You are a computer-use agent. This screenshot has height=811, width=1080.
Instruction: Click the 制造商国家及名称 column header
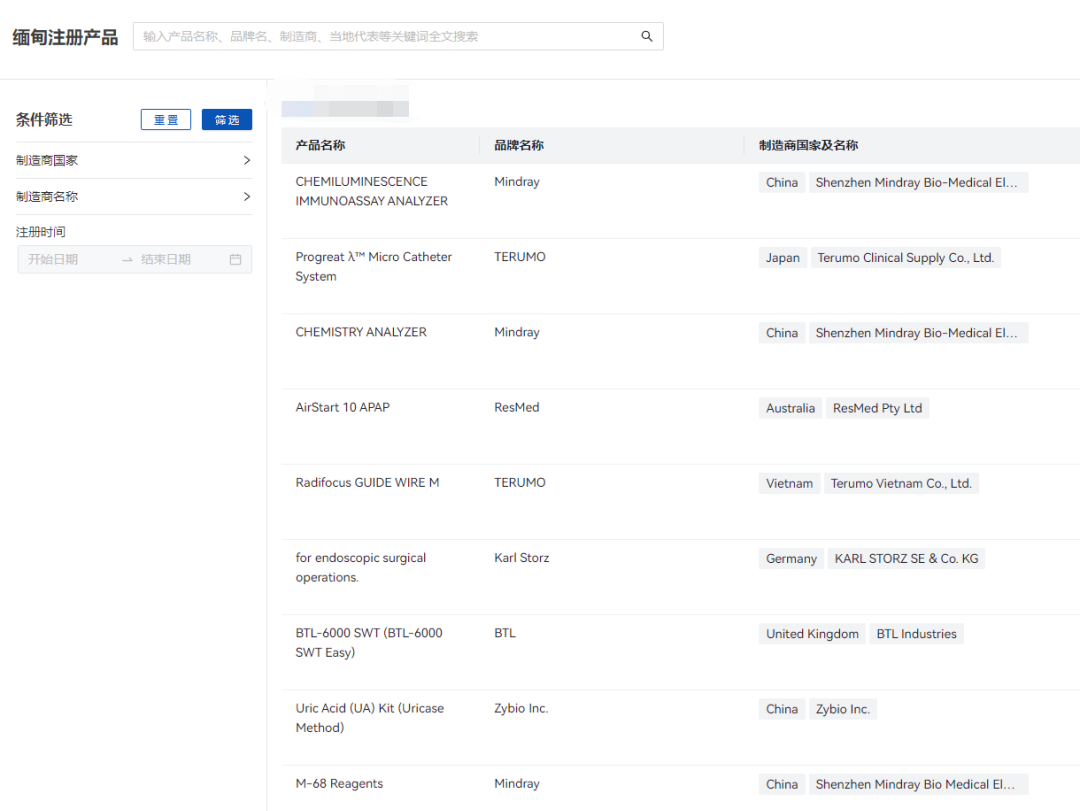pos(808,145)
